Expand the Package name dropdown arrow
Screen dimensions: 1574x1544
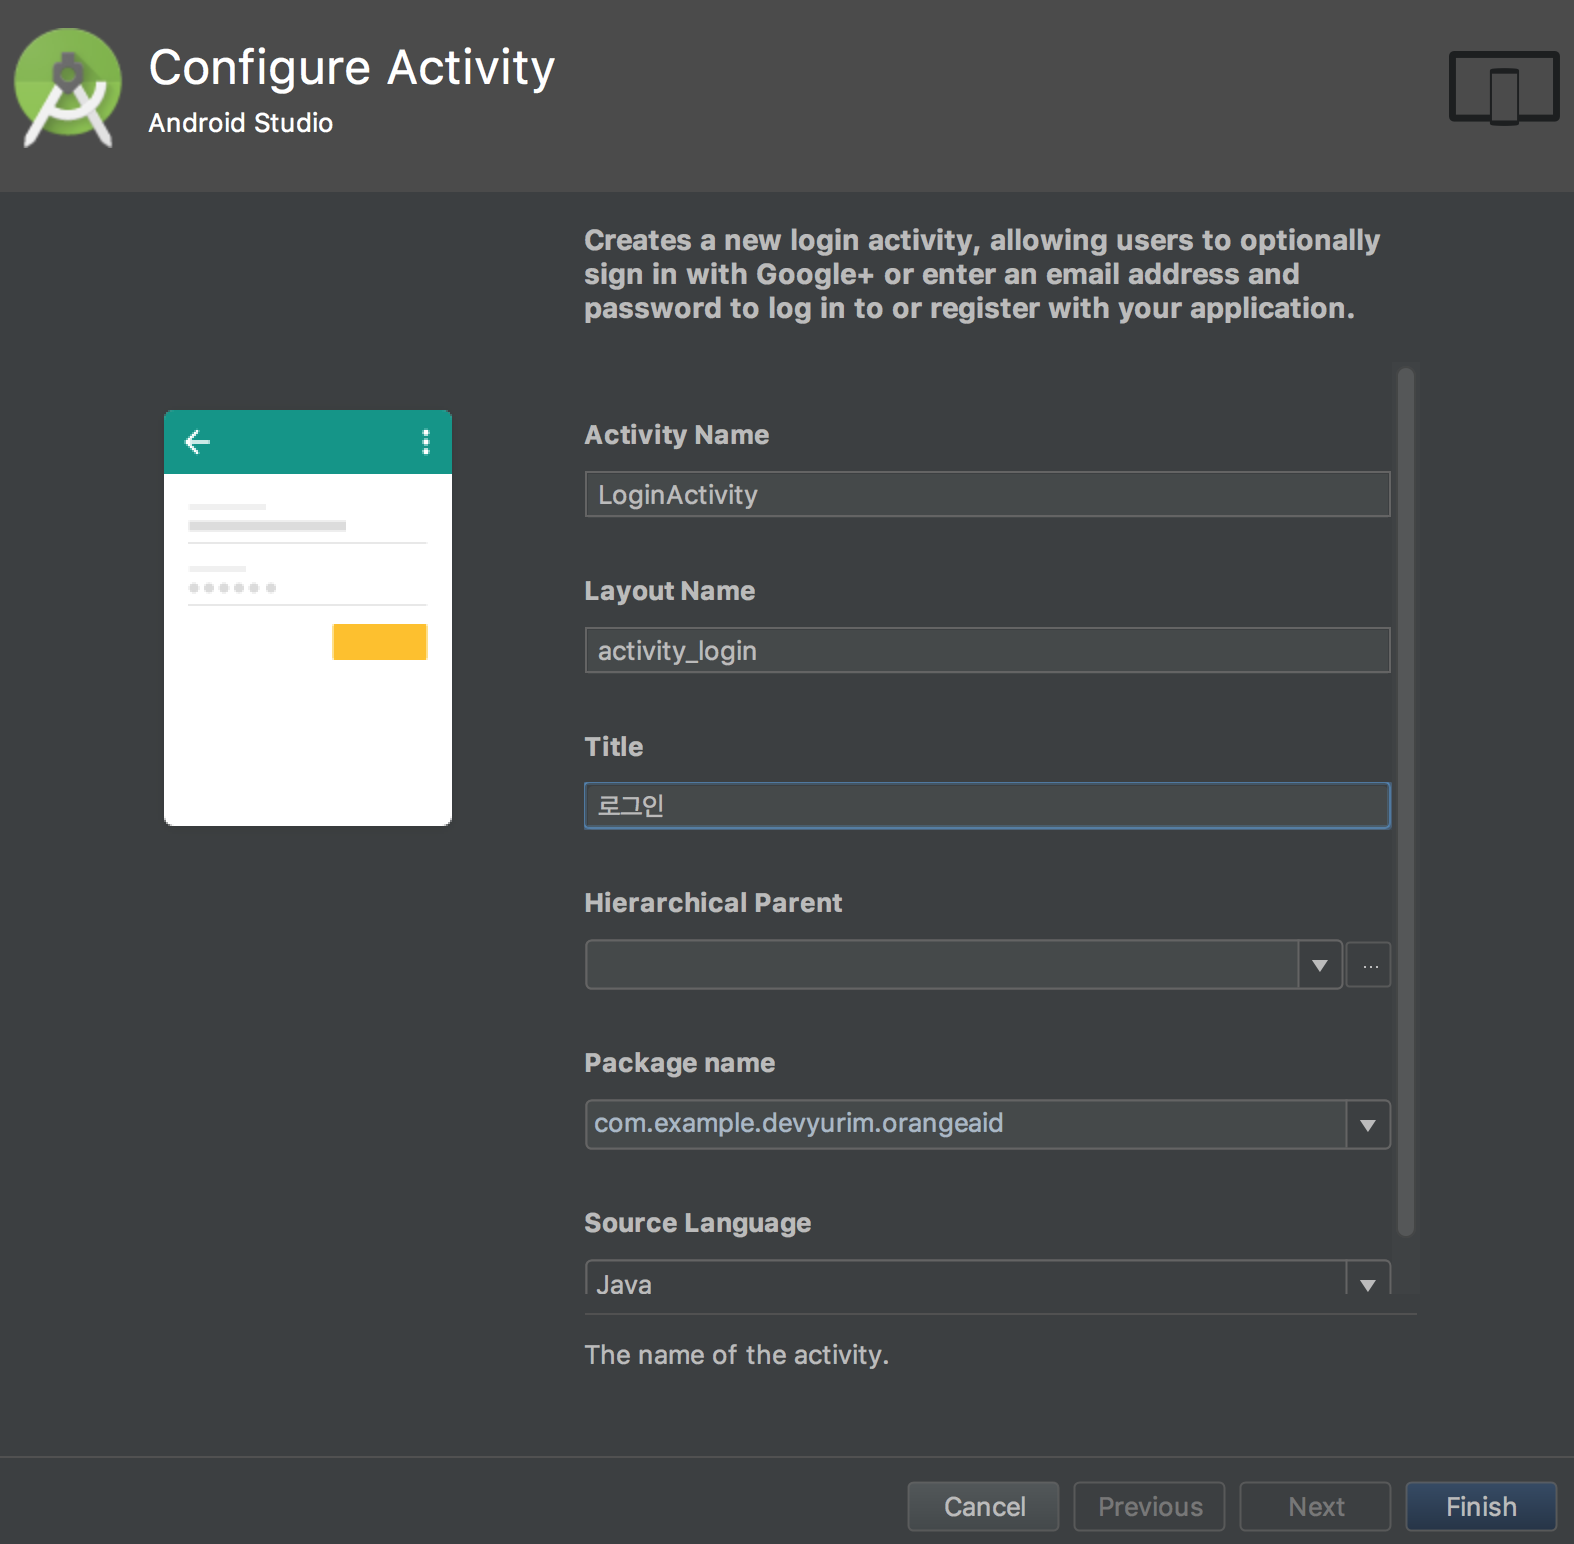coord(1368,1125)
